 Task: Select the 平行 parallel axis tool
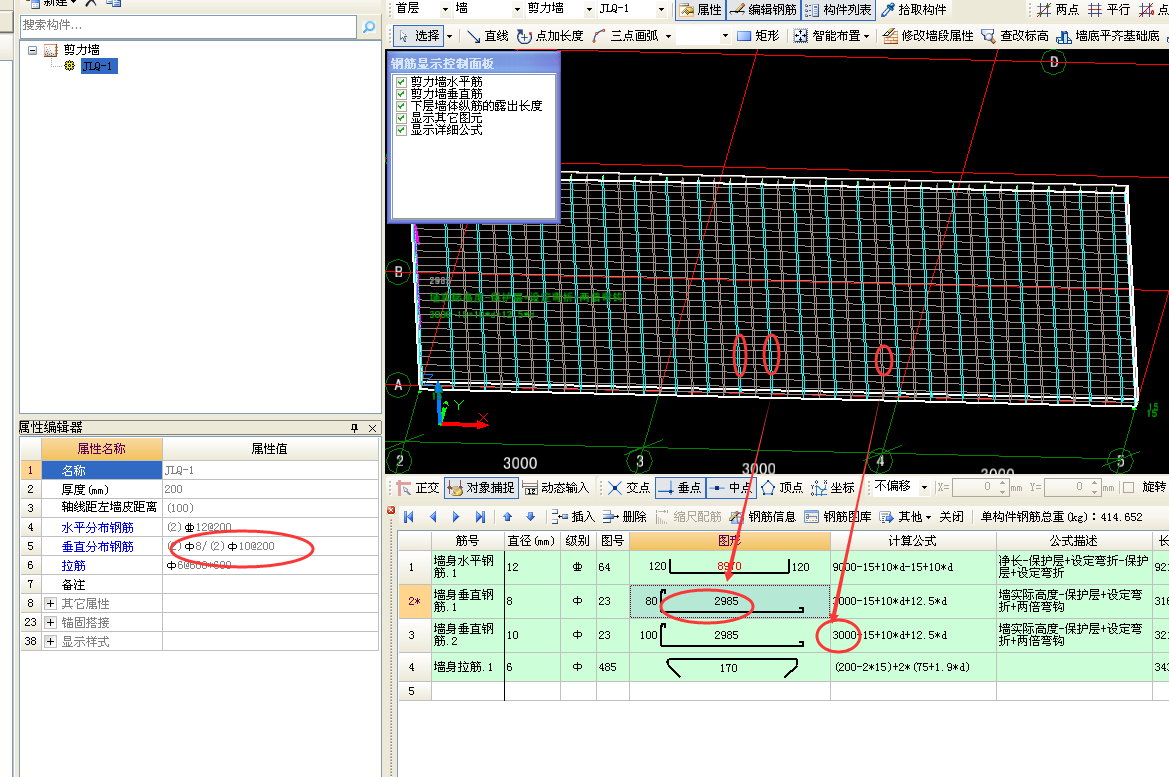coord(1109,10)
